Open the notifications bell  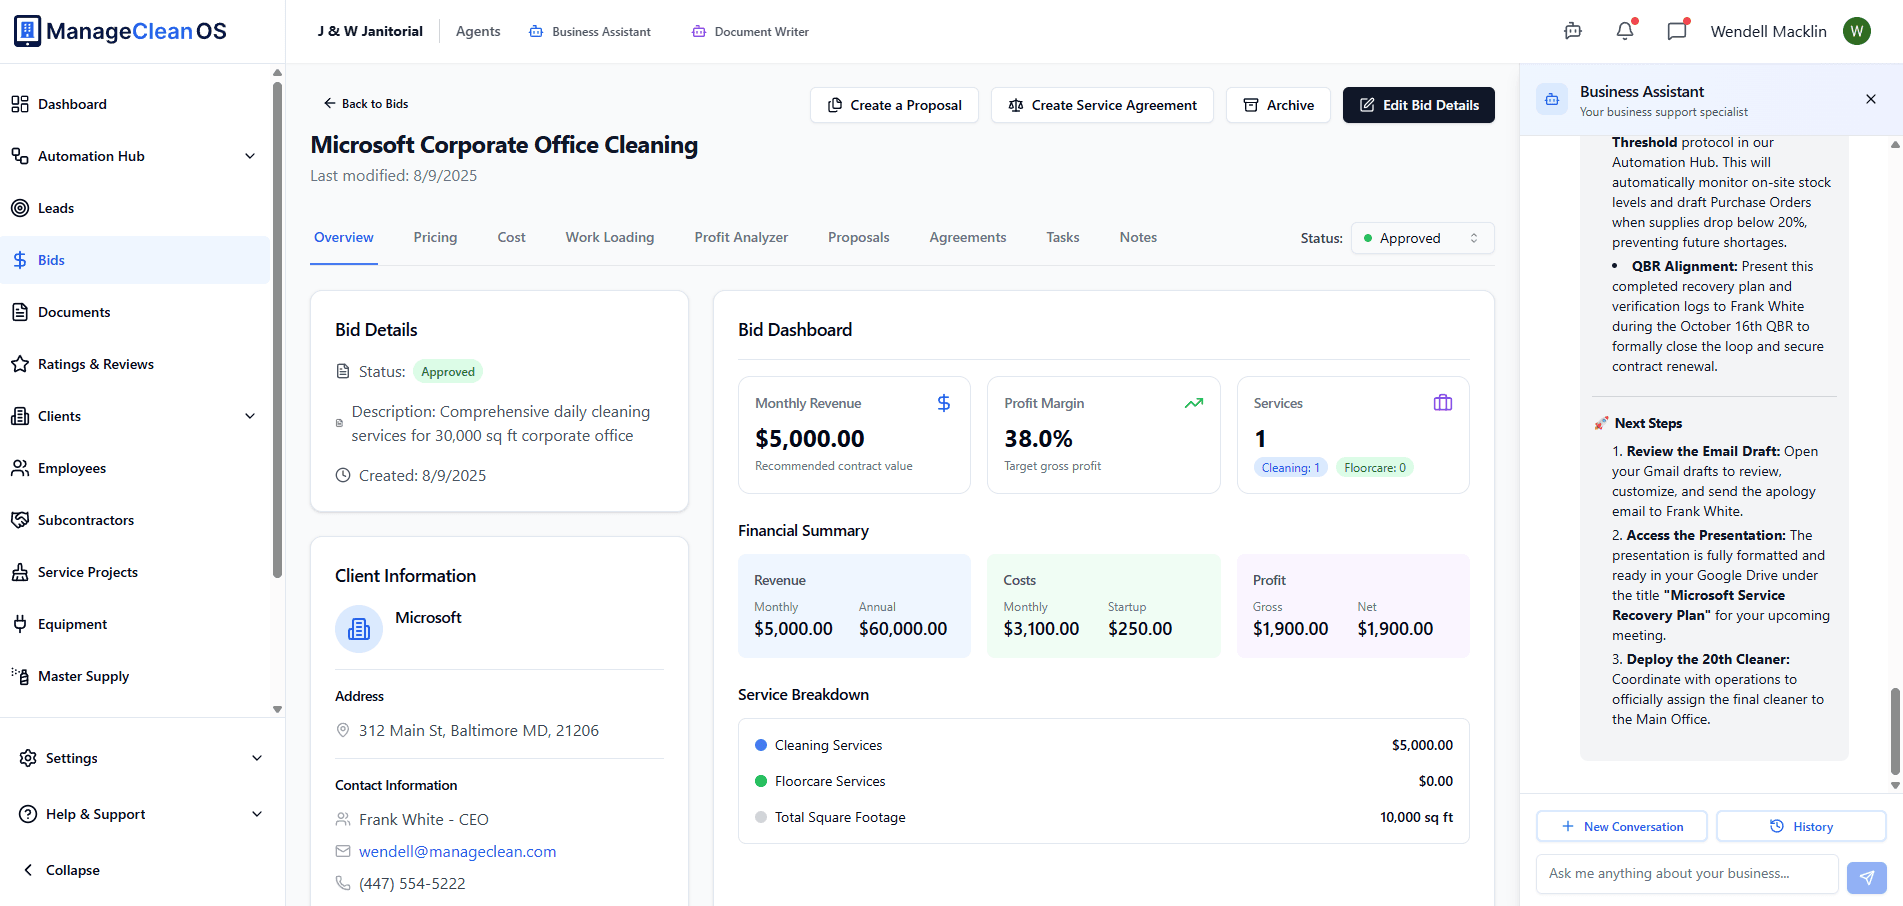(1625, 31)
